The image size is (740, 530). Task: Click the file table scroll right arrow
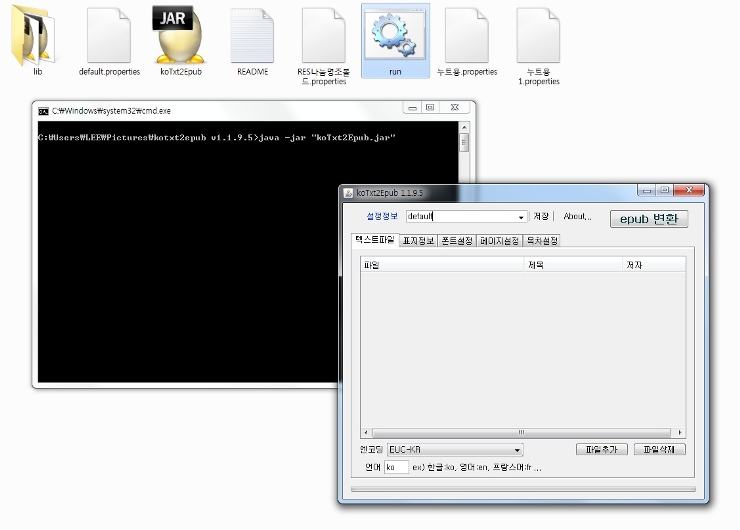[x=680, y=432]
